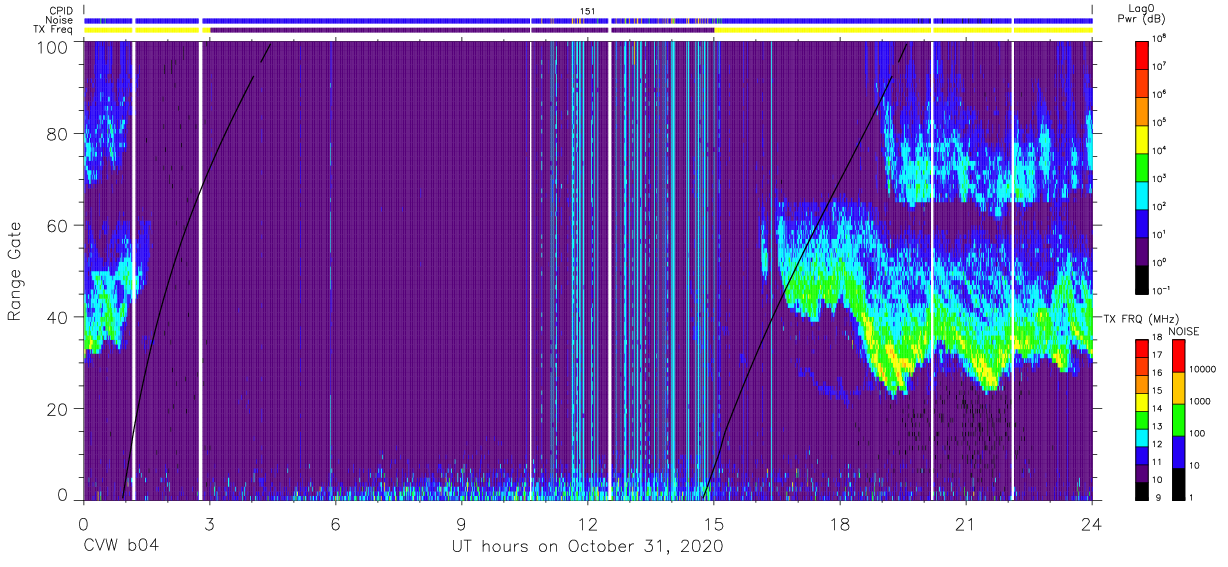Click x-axis tick label '6'
Viewport: 1228px width, 567px height.
point(335,524)
